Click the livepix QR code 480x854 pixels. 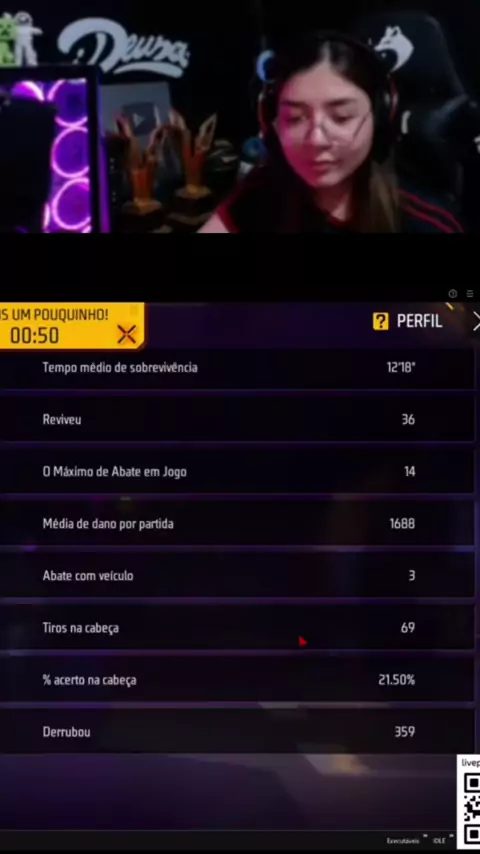pos(469,804)
